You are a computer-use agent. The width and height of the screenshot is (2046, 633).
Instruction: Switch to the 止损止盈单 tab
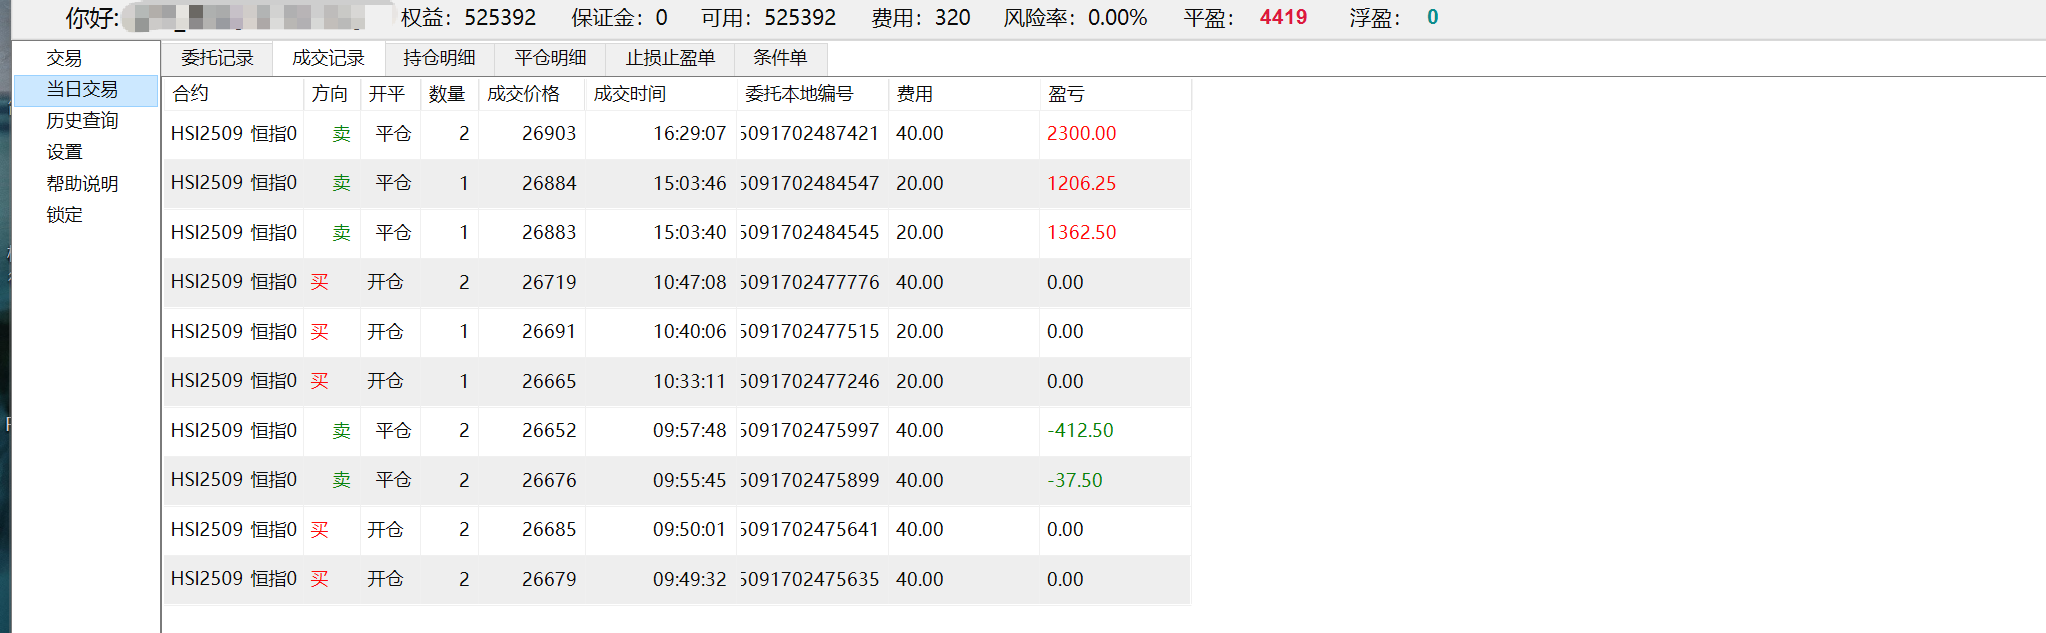(x=670, y=58)
